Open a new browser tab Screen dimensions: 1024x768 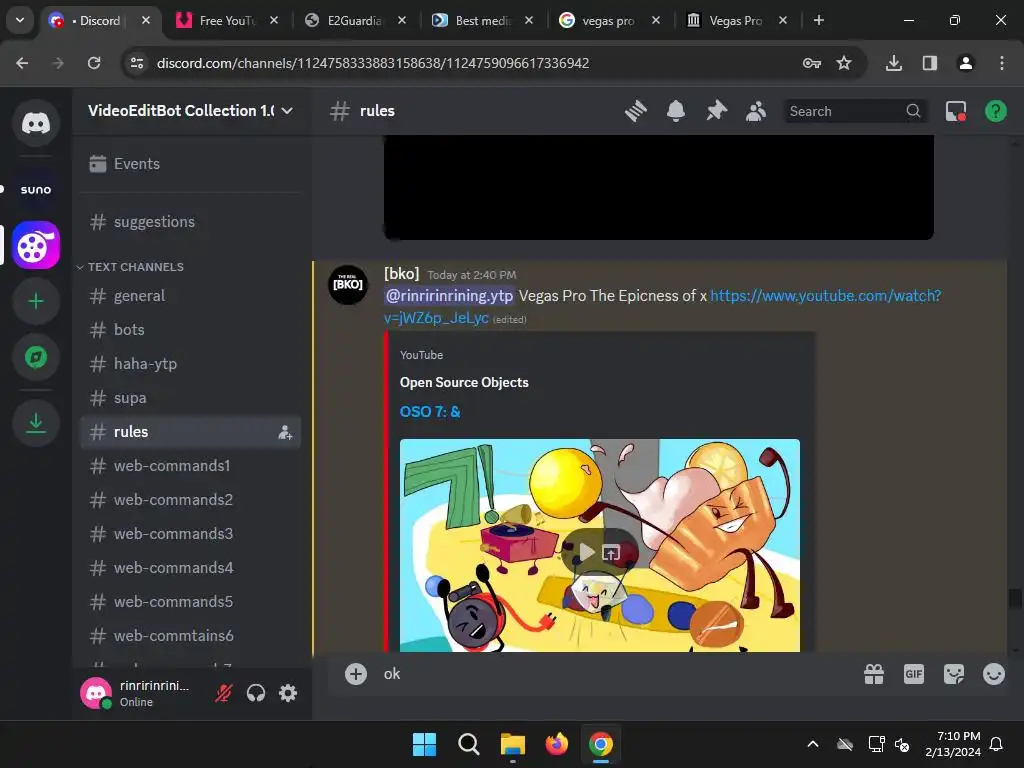[x=818, y=20]
